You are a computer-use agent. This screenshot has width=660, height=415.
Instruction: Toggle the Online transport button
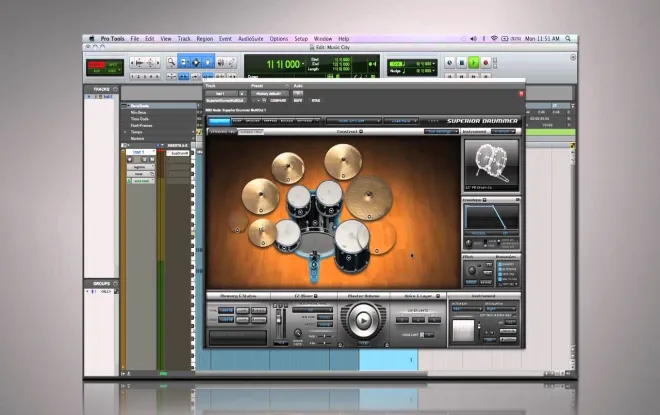[x=450, y=63]
